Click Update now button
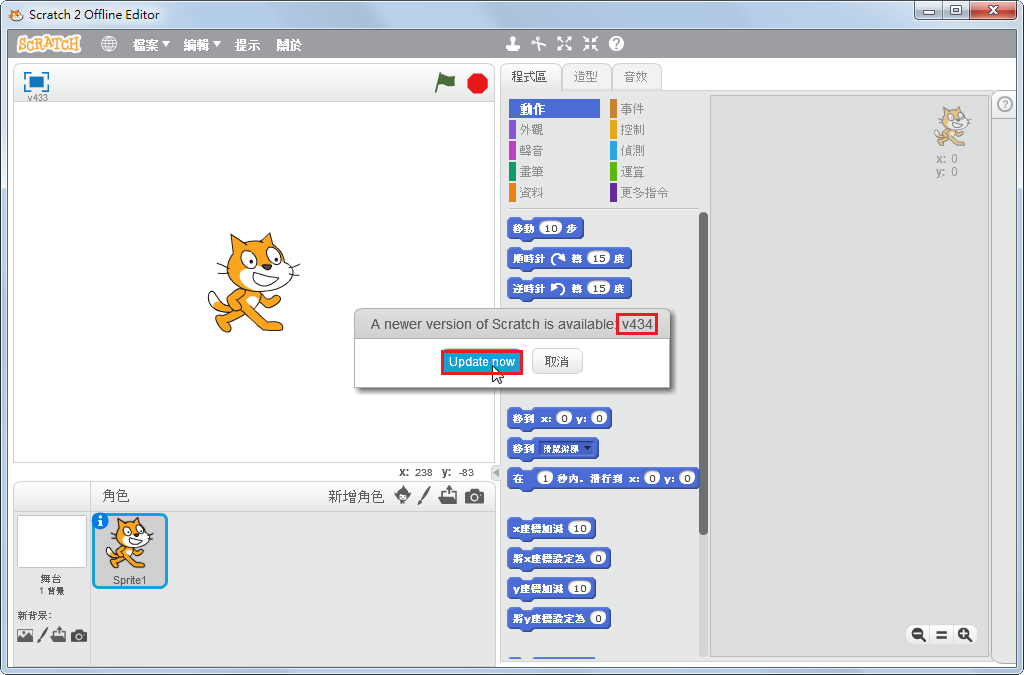This screenshot has height=675, width=1024. point(482,362)
